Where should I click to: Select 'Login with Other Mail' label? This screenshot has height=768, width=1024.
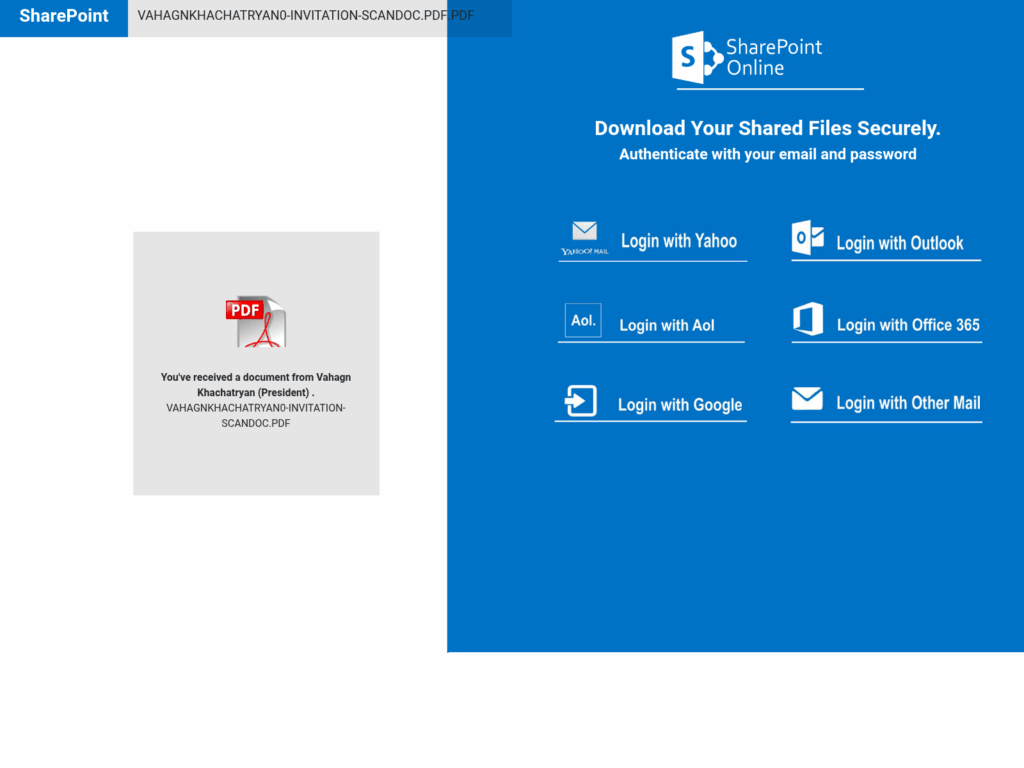pos(908,403)
